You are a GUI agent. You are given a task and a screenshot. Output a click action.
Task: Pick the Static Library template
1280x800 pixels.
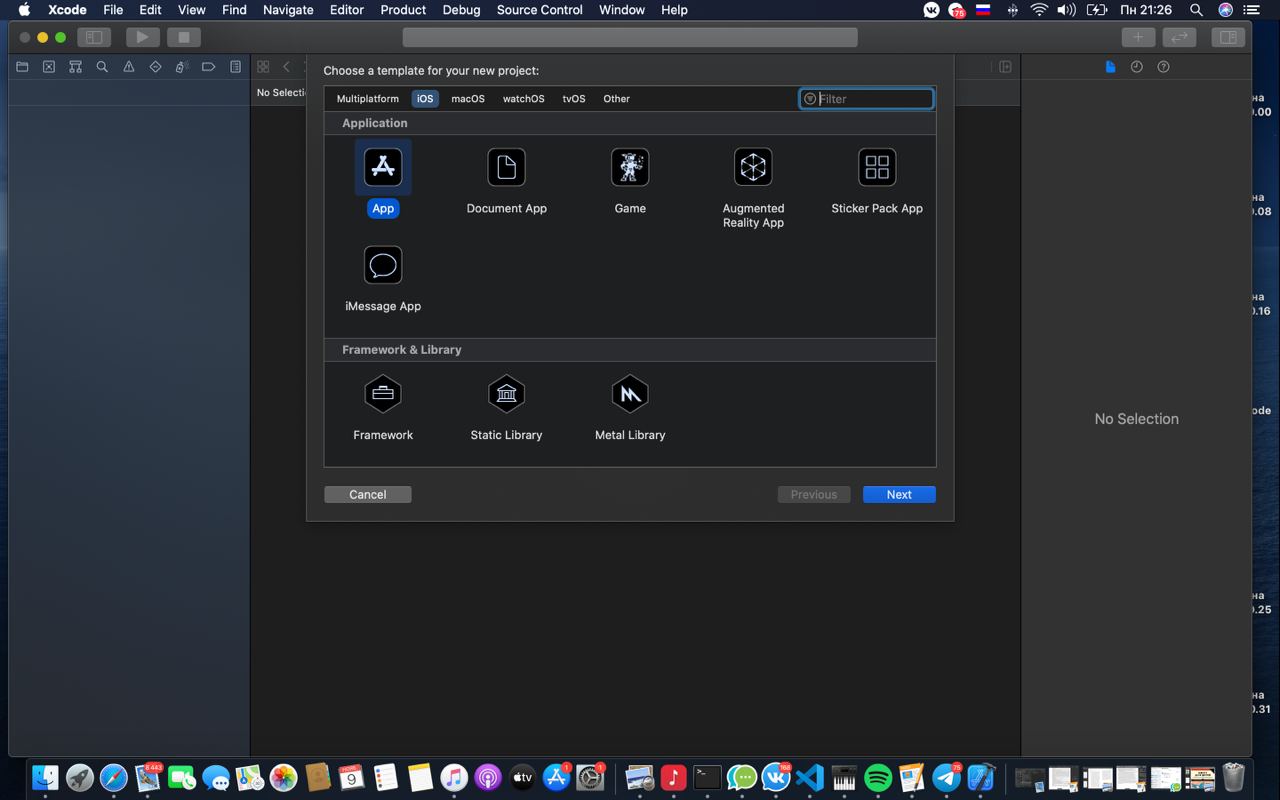[506, 394]
